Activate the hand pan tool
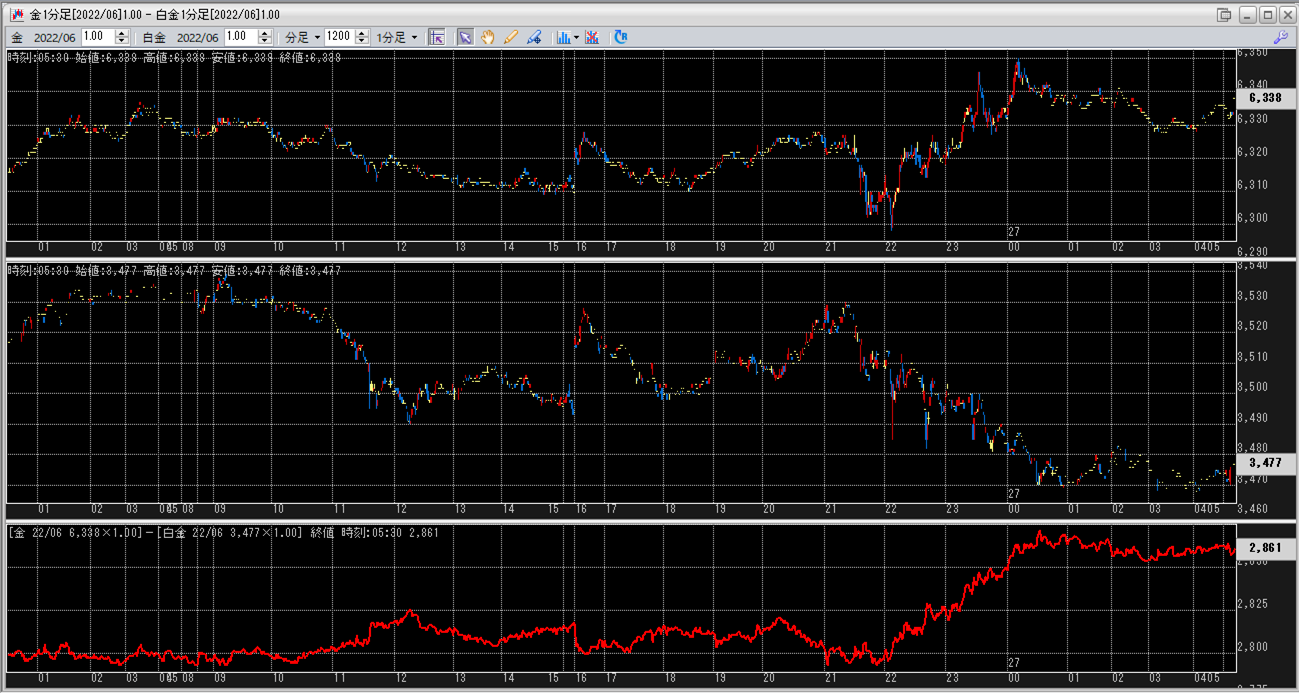This screenshot has width=1299, height=694. click(488, 37)
